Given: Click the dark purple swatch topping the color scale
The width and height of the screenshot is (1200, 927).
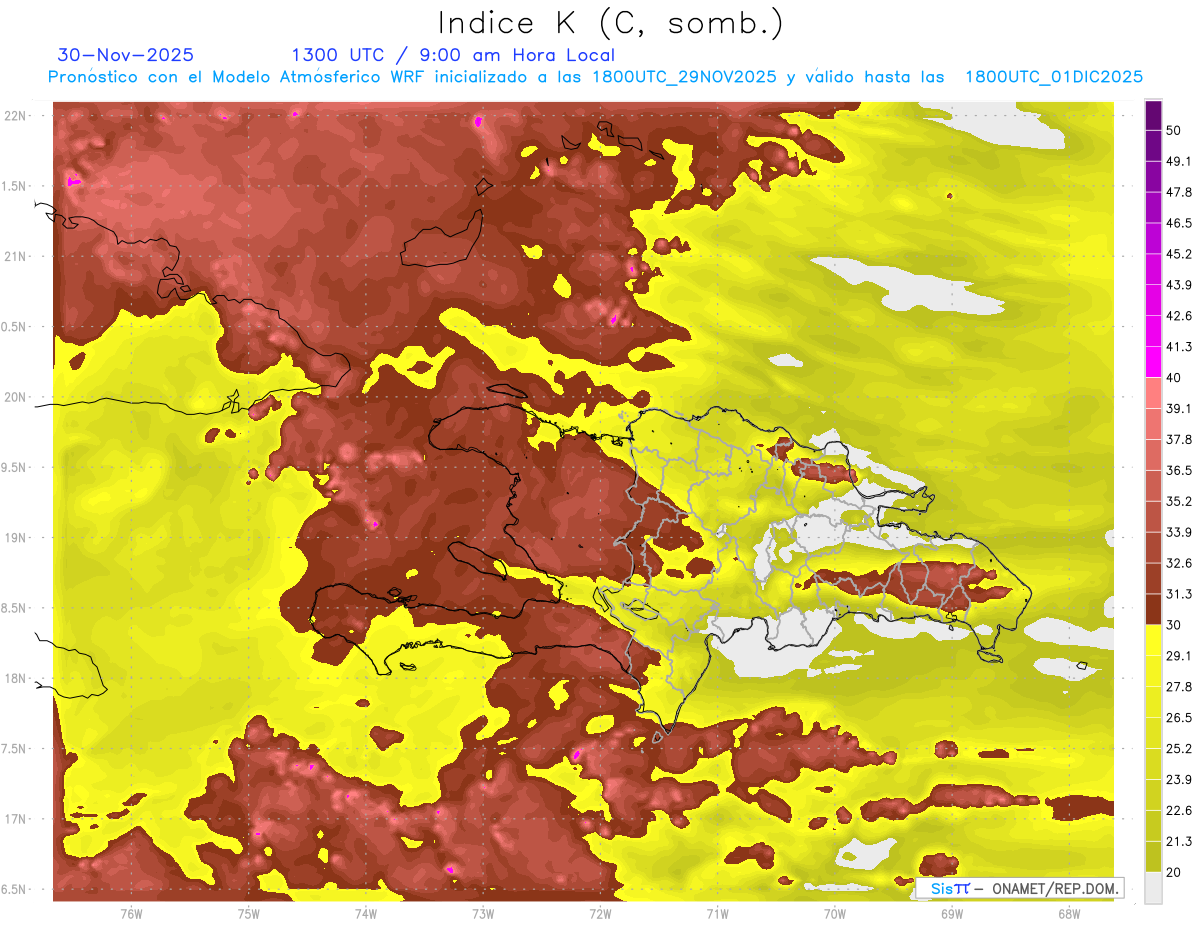Looking at the screenshot, I should (1153, 115).
